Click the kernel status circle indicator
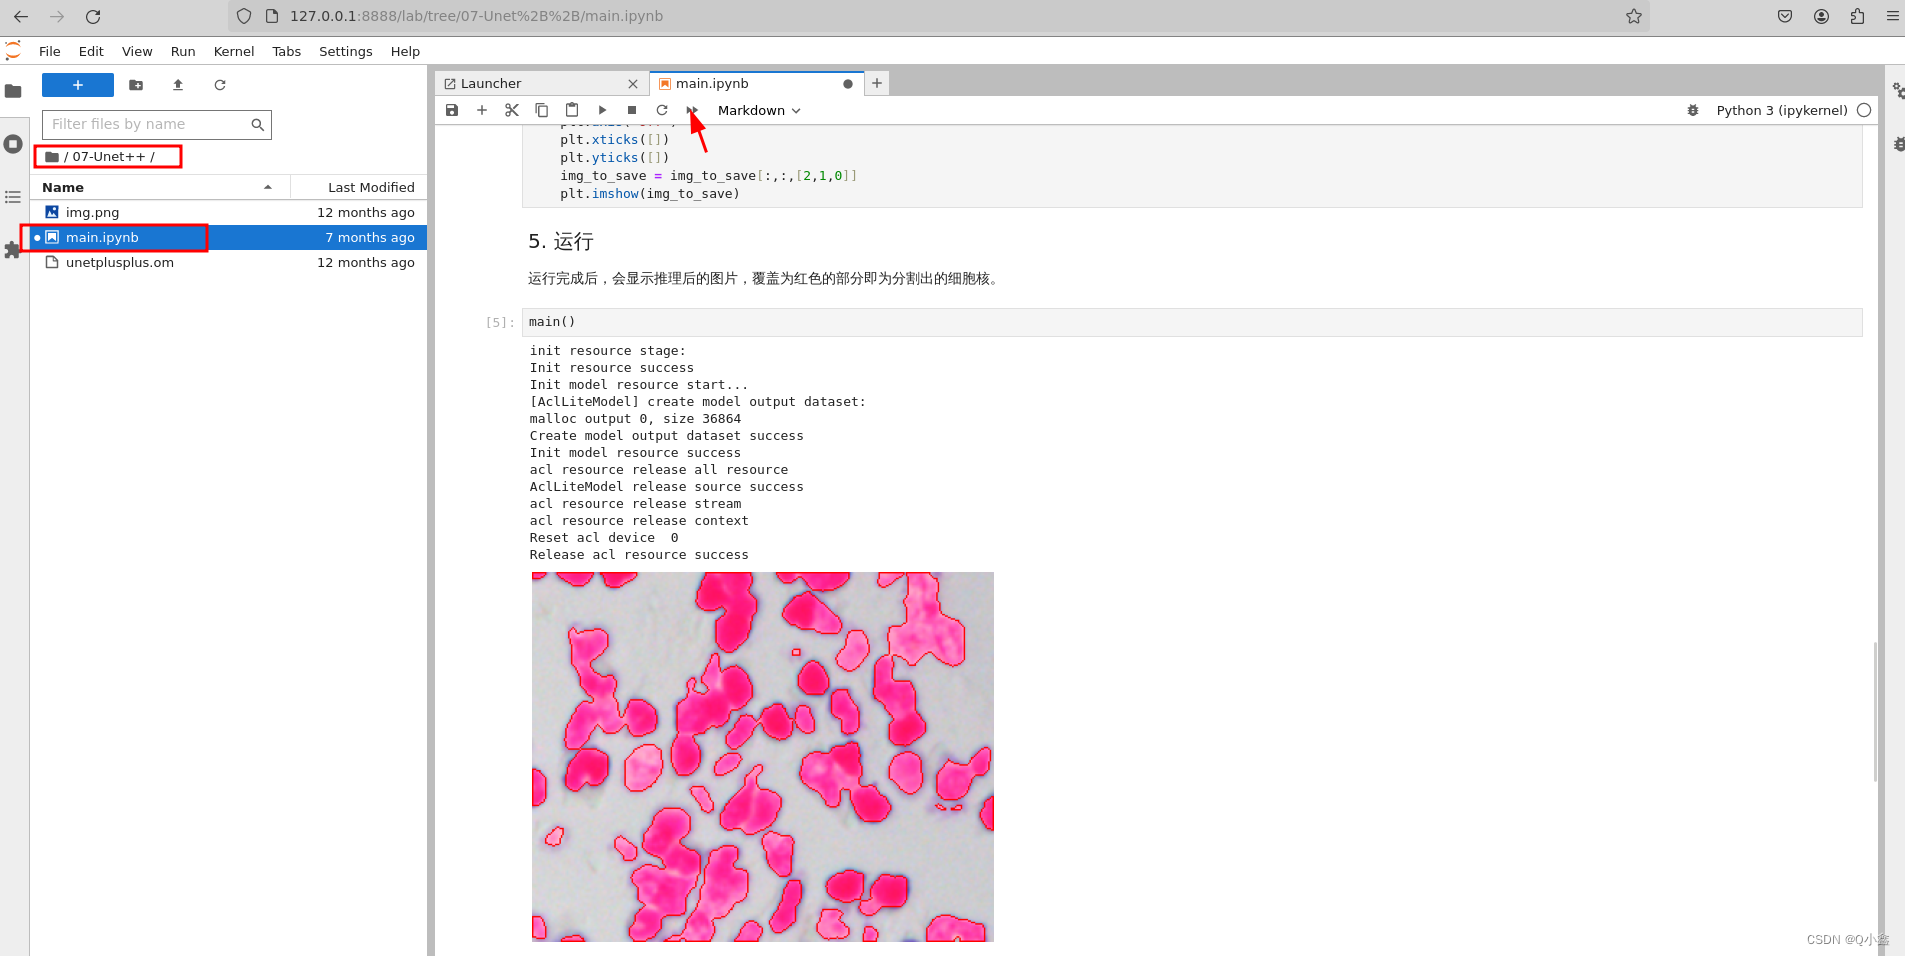Screen dimensions: 1905x956 (1864, 110)
